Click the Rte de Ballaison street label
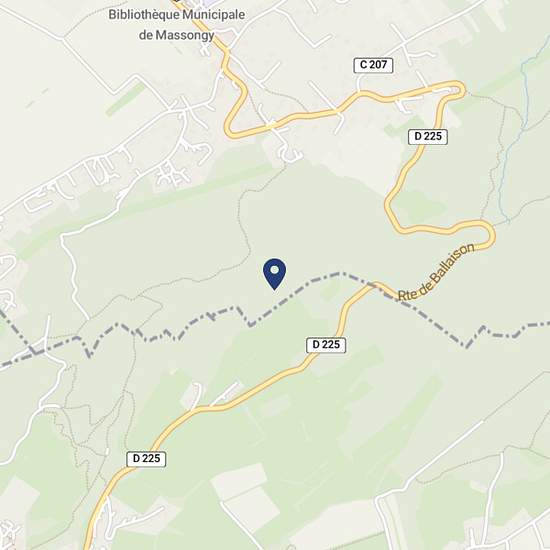The image size is (550, 550). click(x=437, y=271)
